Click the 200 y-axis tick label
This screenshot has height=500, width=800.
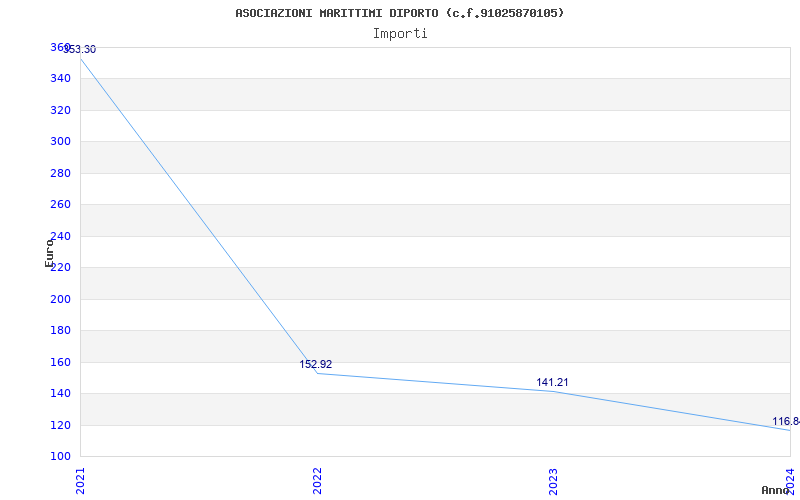(x=60, y=299)
